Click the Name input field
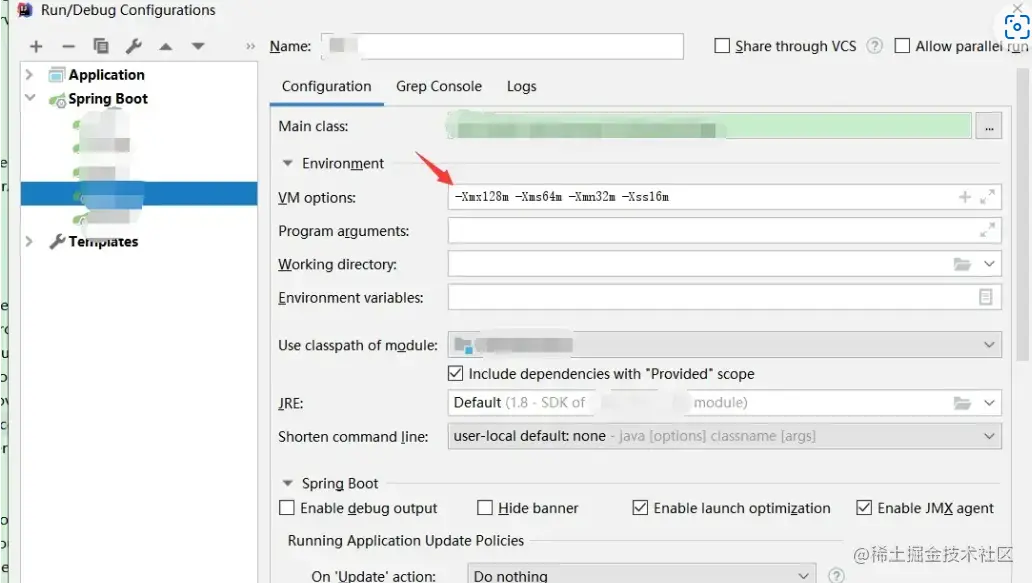1032x583 pixels. 502,46
